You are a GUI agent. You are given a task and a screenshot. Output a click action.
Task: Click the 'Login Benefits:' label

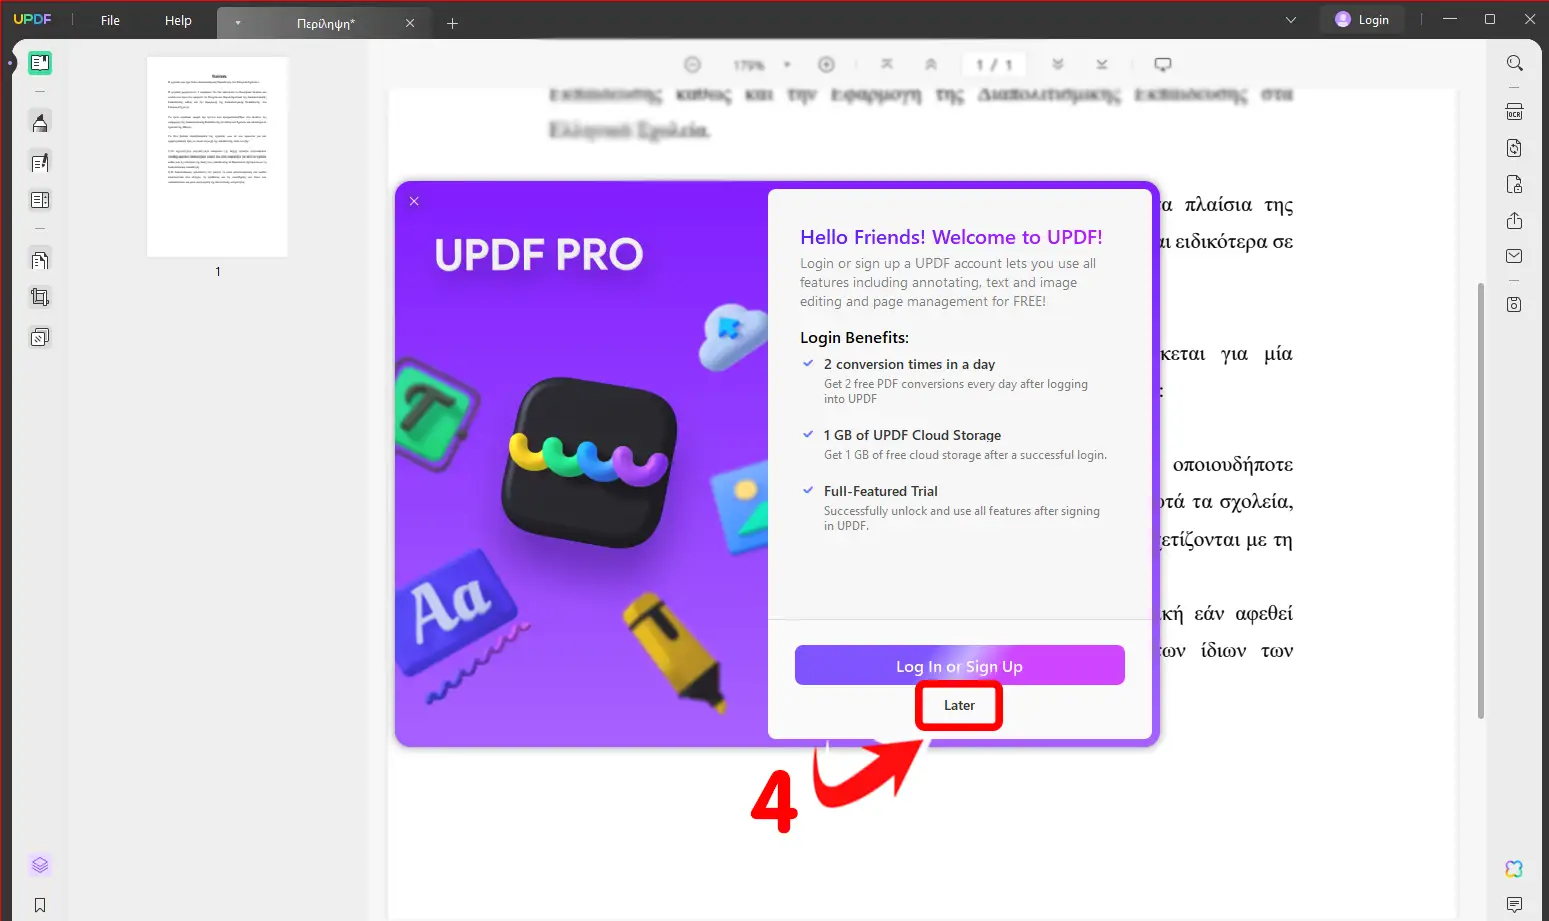pos(854,338)
